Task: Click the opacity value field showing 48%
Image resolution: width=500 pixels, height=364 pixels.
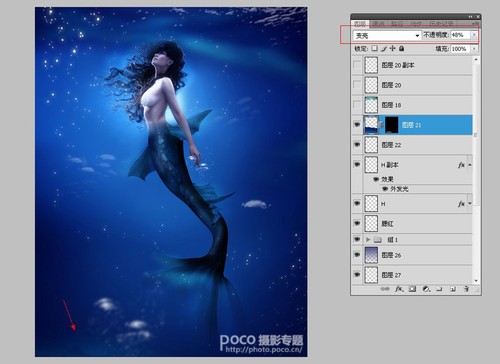Action: coord(460,35)
